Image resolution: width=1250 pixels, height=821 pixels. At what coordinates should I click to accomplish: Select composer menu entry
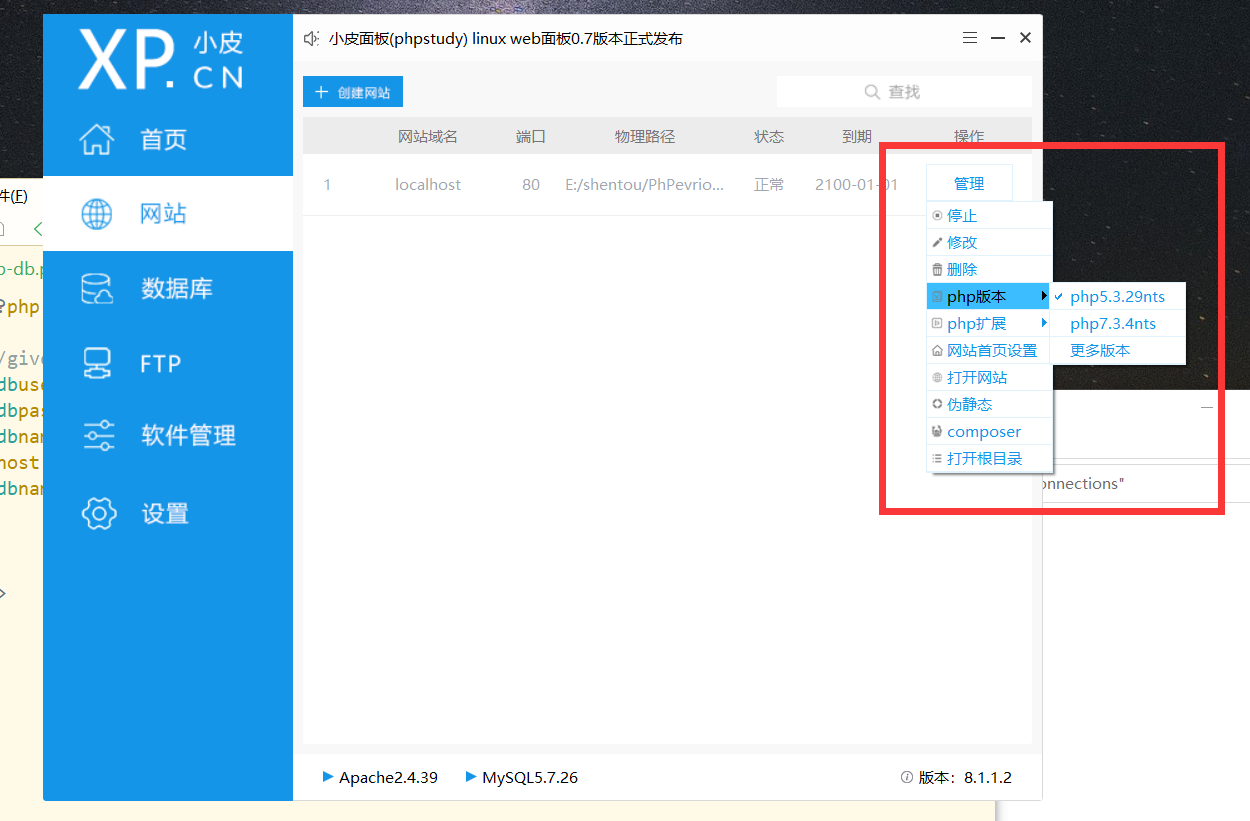pyautogui.click(x=990, y=432)
